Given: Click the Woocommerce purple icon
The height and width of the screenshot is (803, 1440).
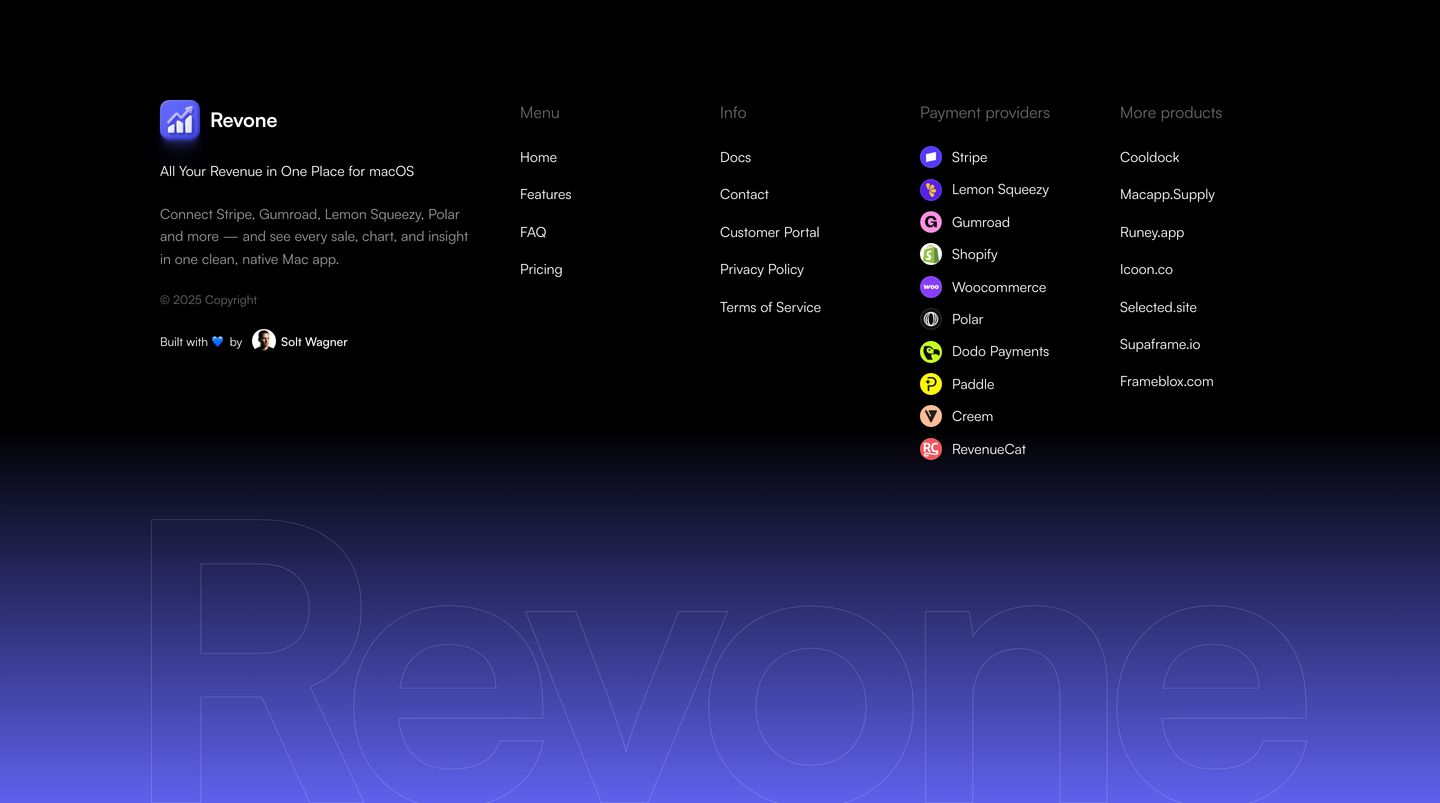Looking at the screenshot, I should coord(931,287).
